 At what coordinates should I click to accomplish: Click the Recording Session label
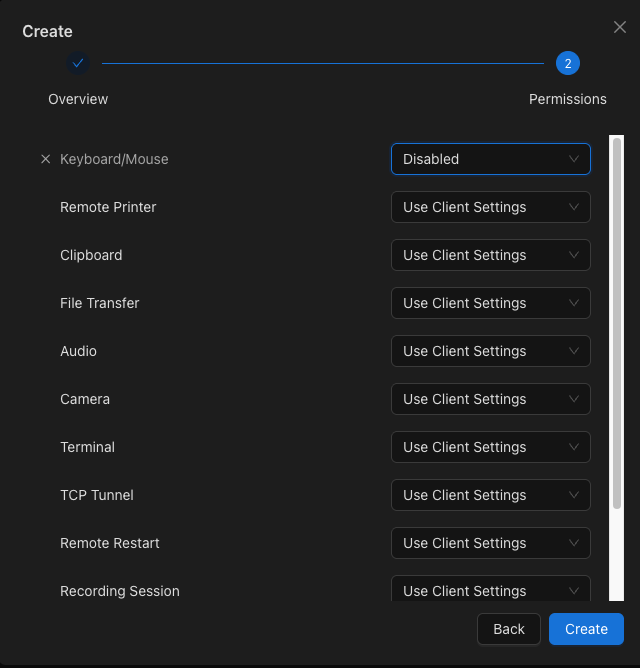point(120,591)
